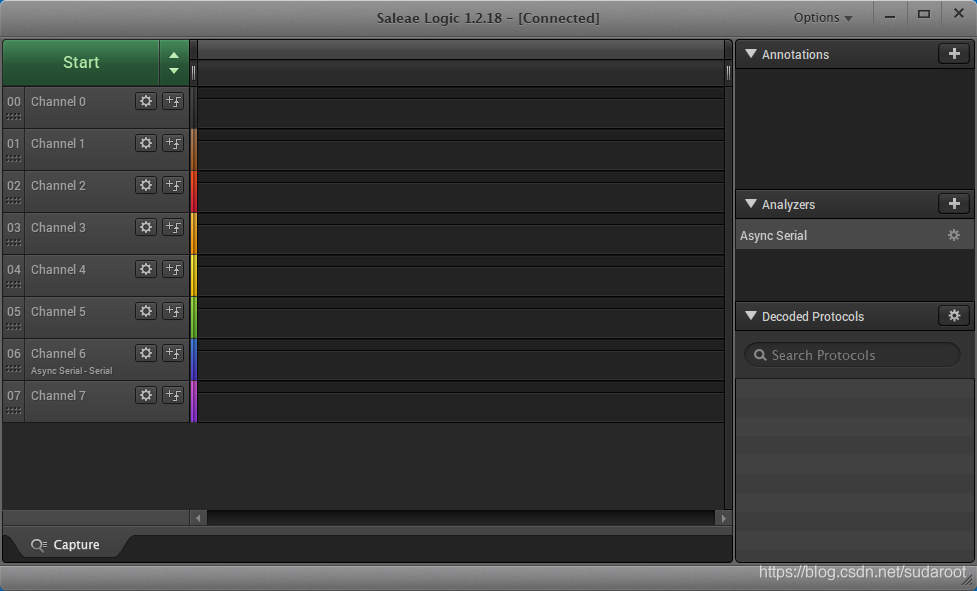Collapse the Analyzers panel
Image resolution: width=977 pixels, height=591 pixels.
751,204
